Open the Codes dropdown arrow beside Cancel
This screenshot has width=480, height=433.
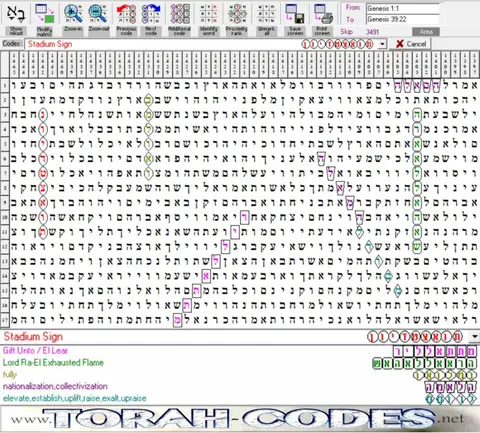click(x=383, y=44)
